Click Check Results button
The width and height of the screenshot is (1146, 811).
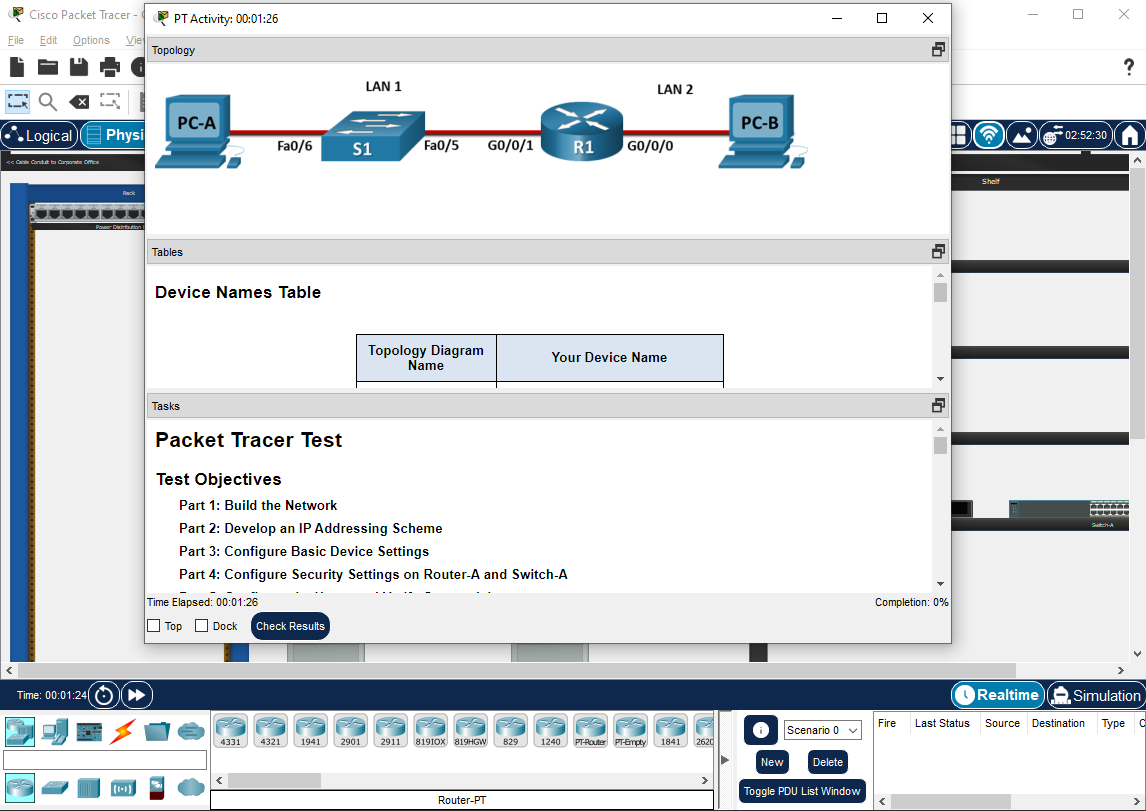[x=290, y=626]
